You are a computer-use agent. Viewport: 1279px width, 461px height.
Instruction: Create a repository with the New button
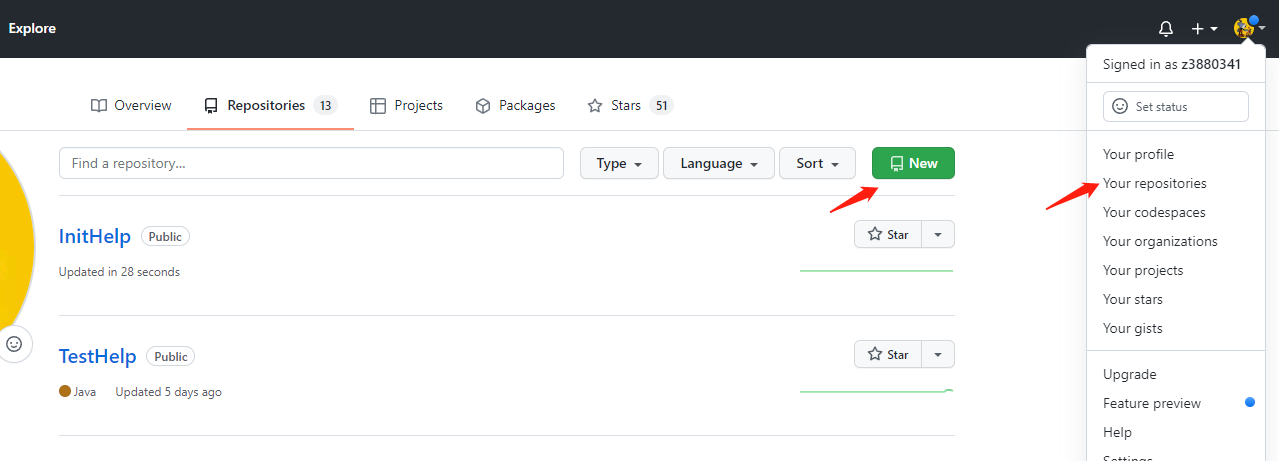(913, 163)
